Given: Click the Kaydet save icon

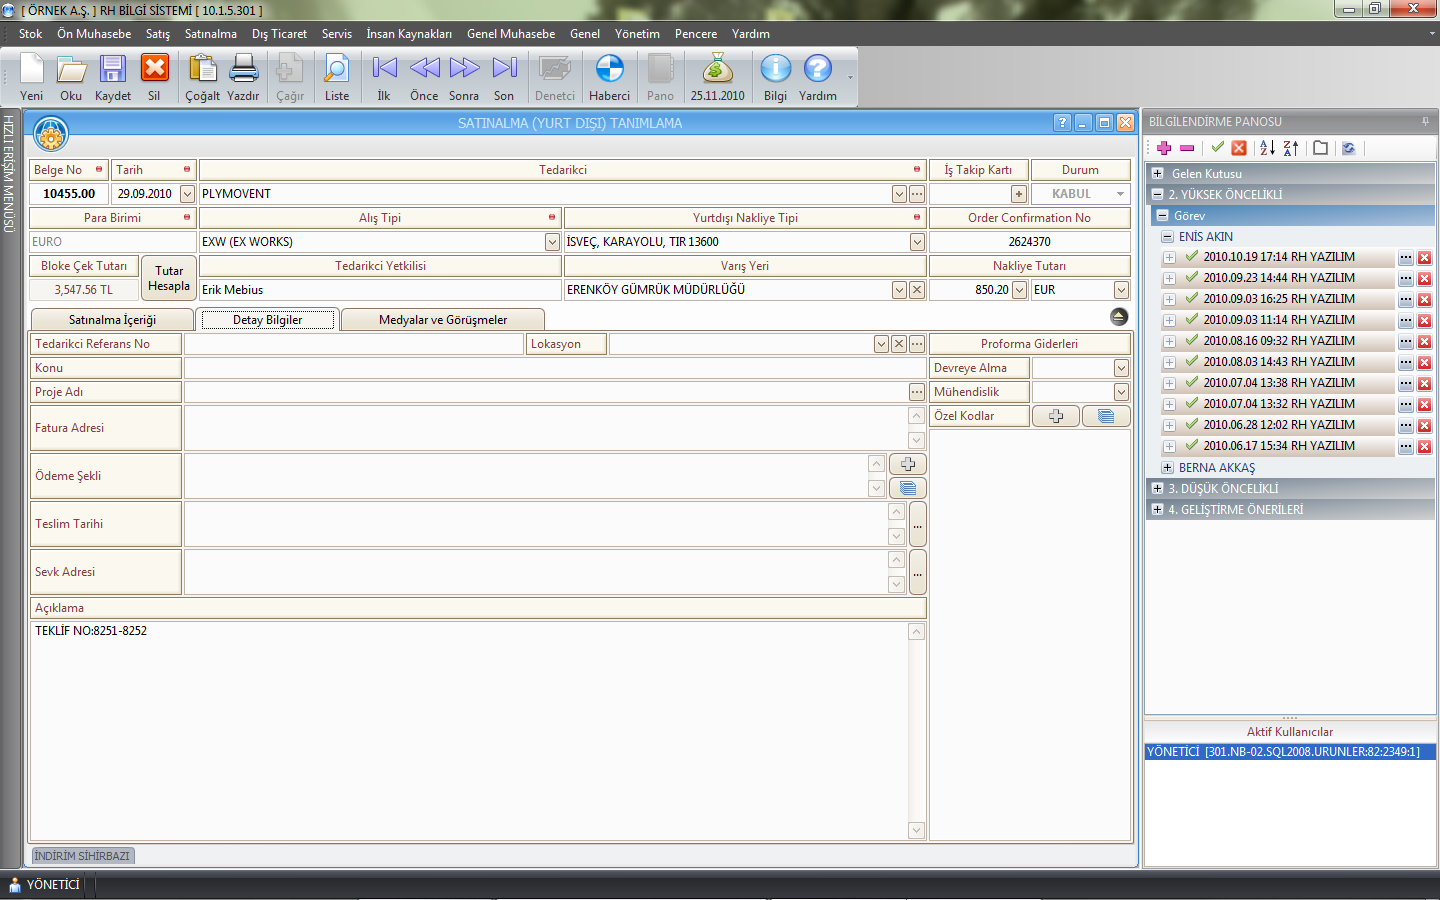Looking at the screenshot, I should click(x=112, y=70).
